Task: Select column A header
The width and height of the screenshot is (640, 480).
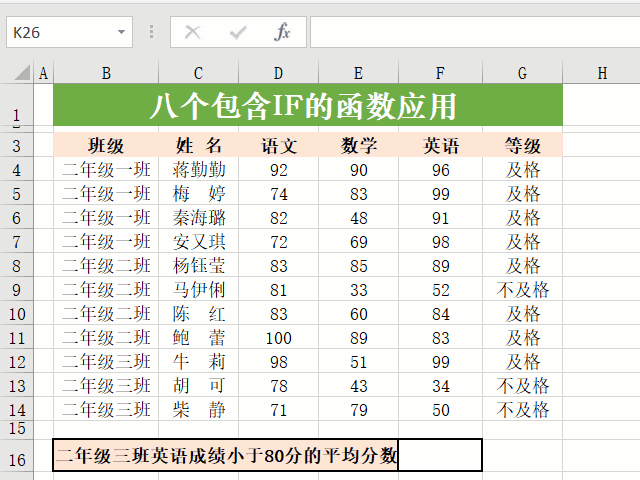Action: 43,73
